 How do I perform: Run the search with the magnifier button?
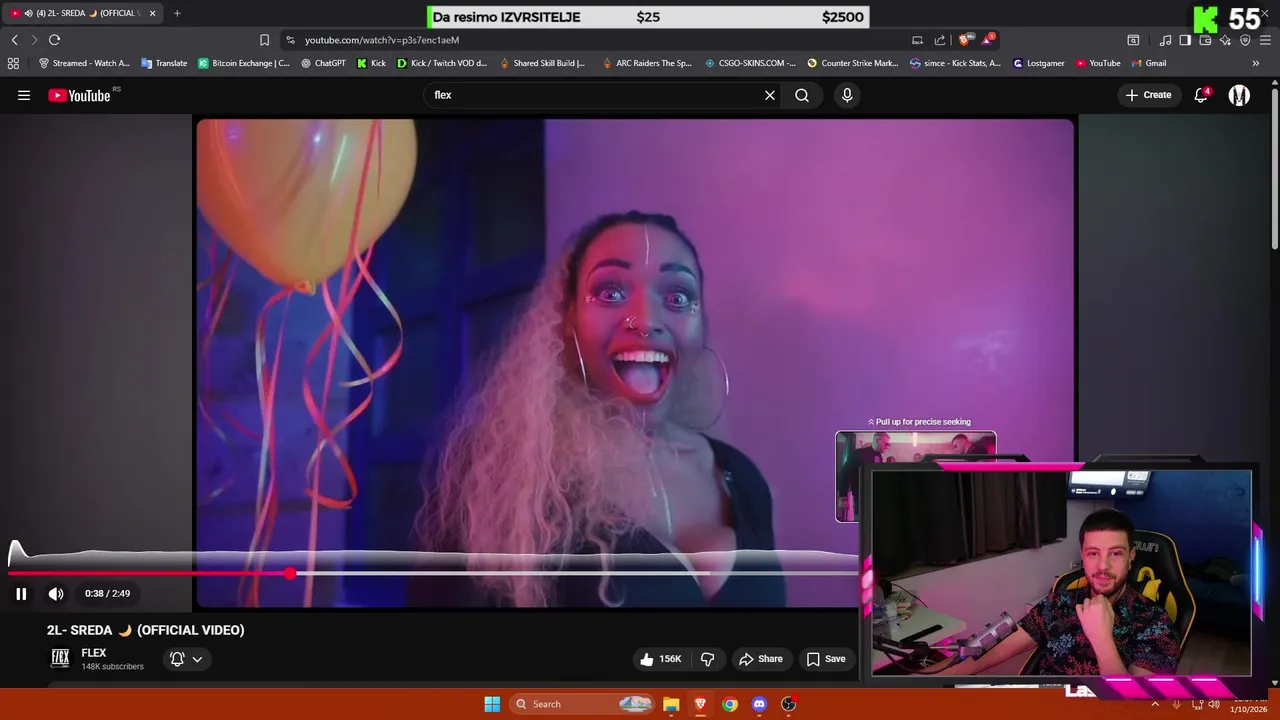click(x=802, y=95)
